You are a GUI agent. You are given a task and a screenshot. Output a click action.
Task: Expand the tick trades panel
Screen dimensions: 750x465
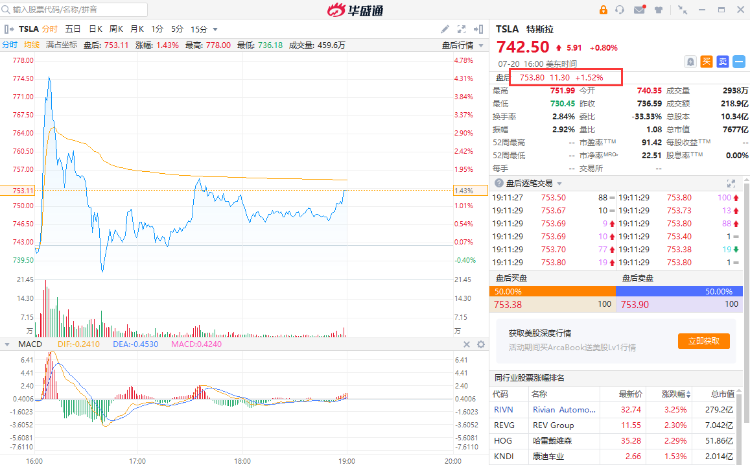tap(730, 183)
